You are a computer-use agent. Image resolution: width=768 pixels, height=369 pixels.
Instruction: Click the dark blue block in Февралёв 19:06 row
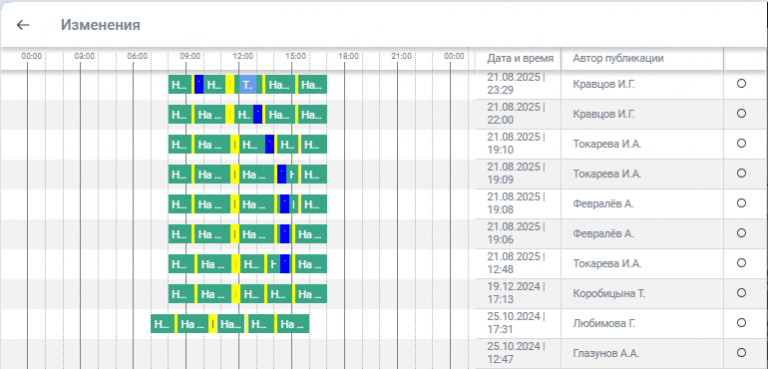285,234
